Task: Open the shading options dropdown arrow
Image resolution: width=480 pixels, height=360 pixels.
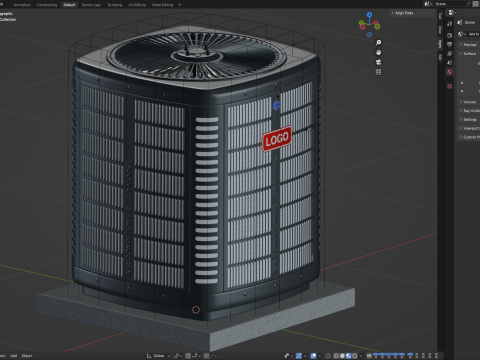Action: pos(361,356)
